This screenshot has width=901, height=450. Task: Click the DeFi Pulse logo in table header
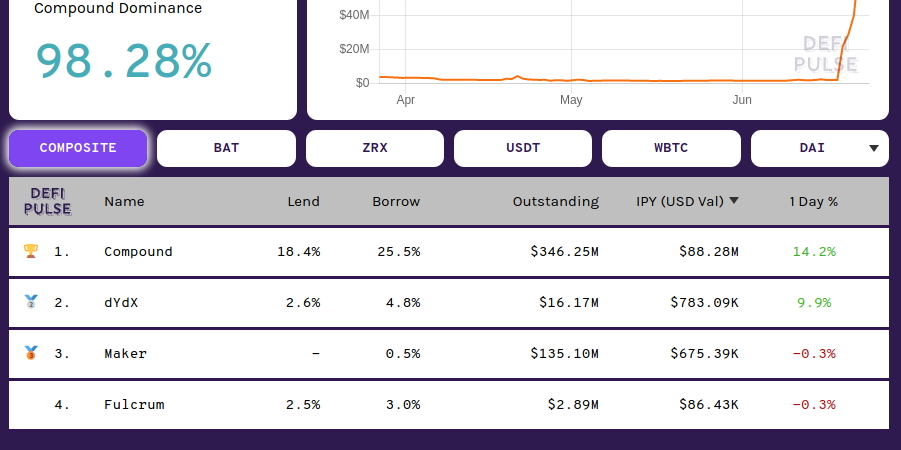(x=48, y=201)
